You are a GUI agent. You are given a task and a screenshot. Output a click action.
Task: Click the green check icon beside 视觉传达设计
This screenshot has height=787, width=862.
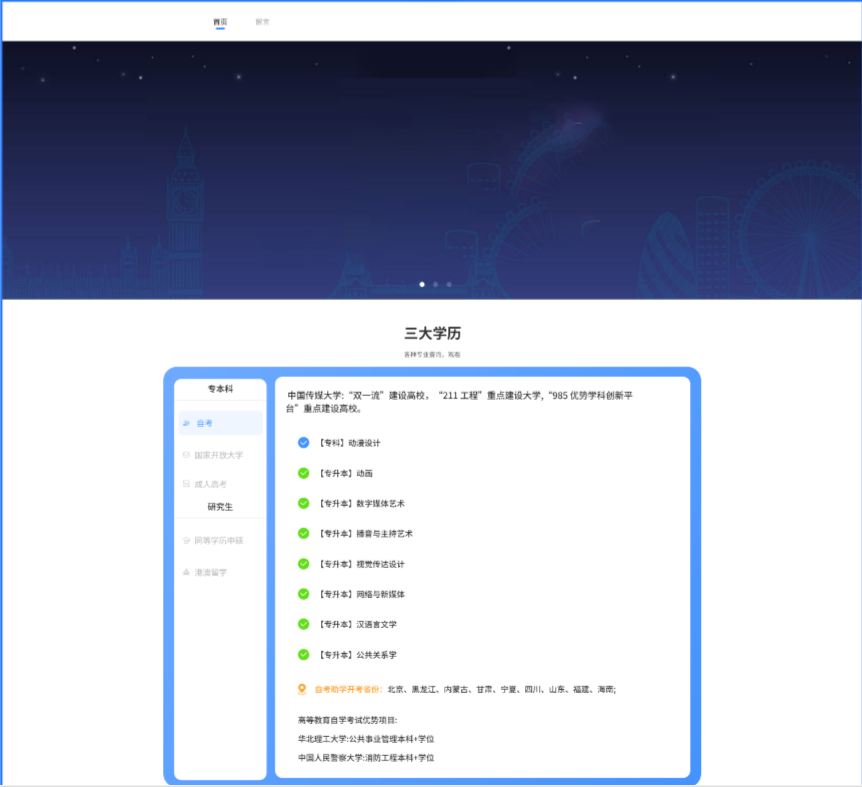(x=303, y=564)
